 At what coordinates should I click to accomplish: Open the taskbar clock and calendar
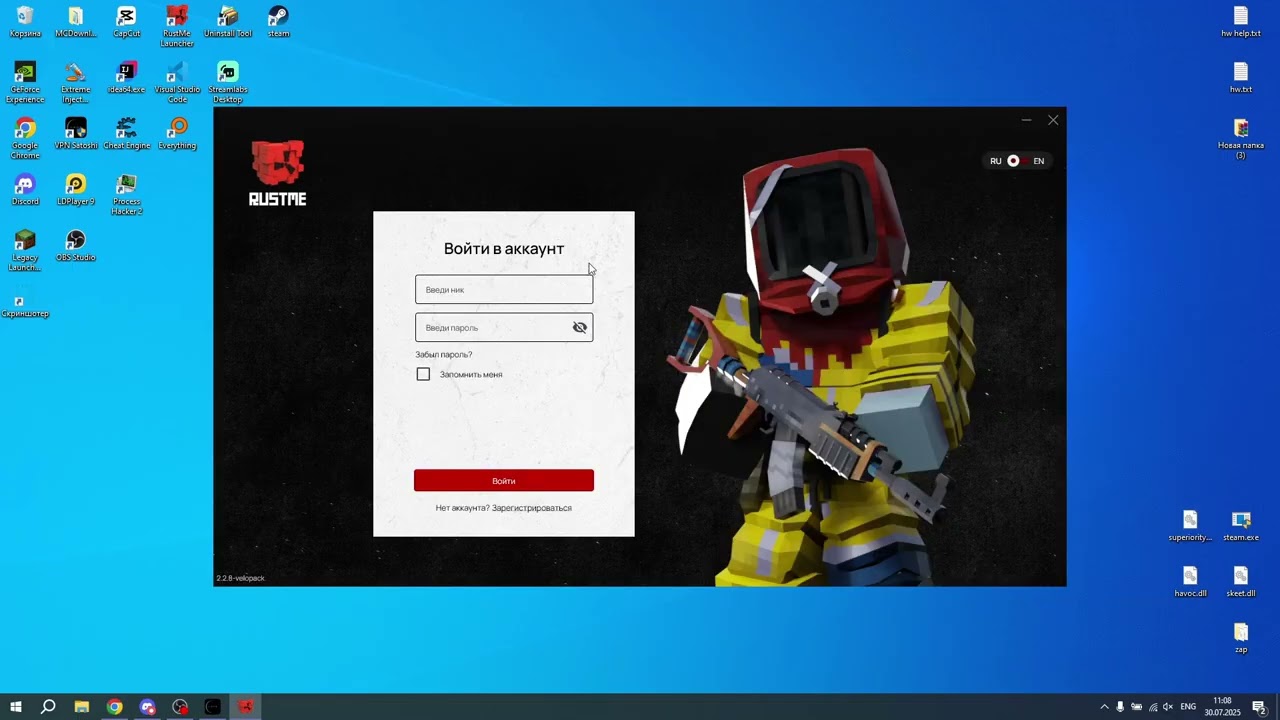click(x=1222, y=707)
